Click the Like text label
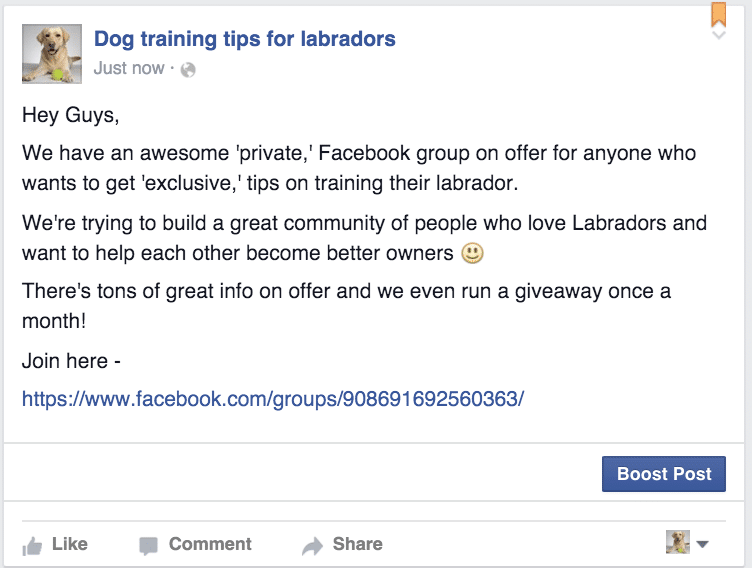This screenshot has height=568, width=752. click(x=70, y=544)
